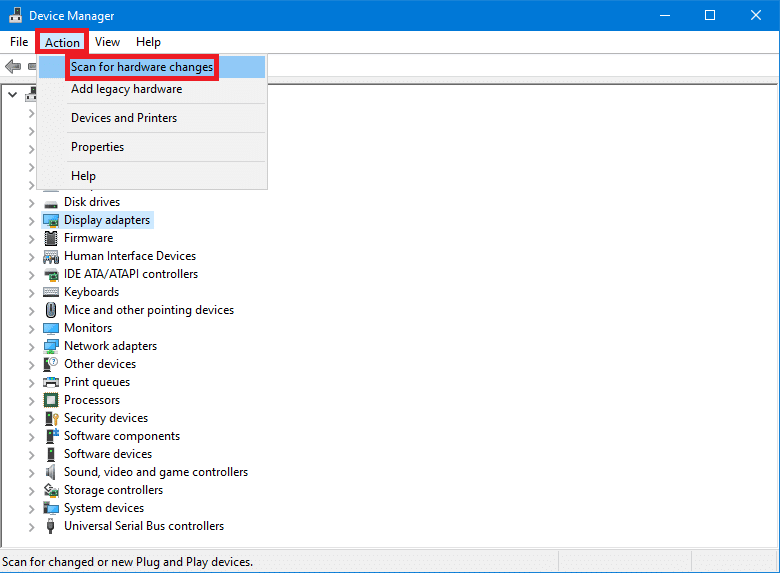Click the Other devices icon
780x573 pixels.
pos(51,364)
